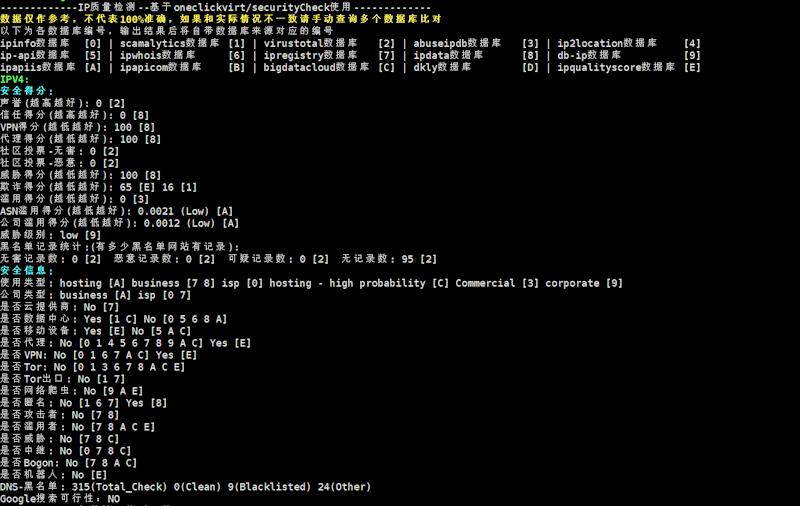Click the yellow warning line about accuracy

pyautogui.click(x=220, y=19)
